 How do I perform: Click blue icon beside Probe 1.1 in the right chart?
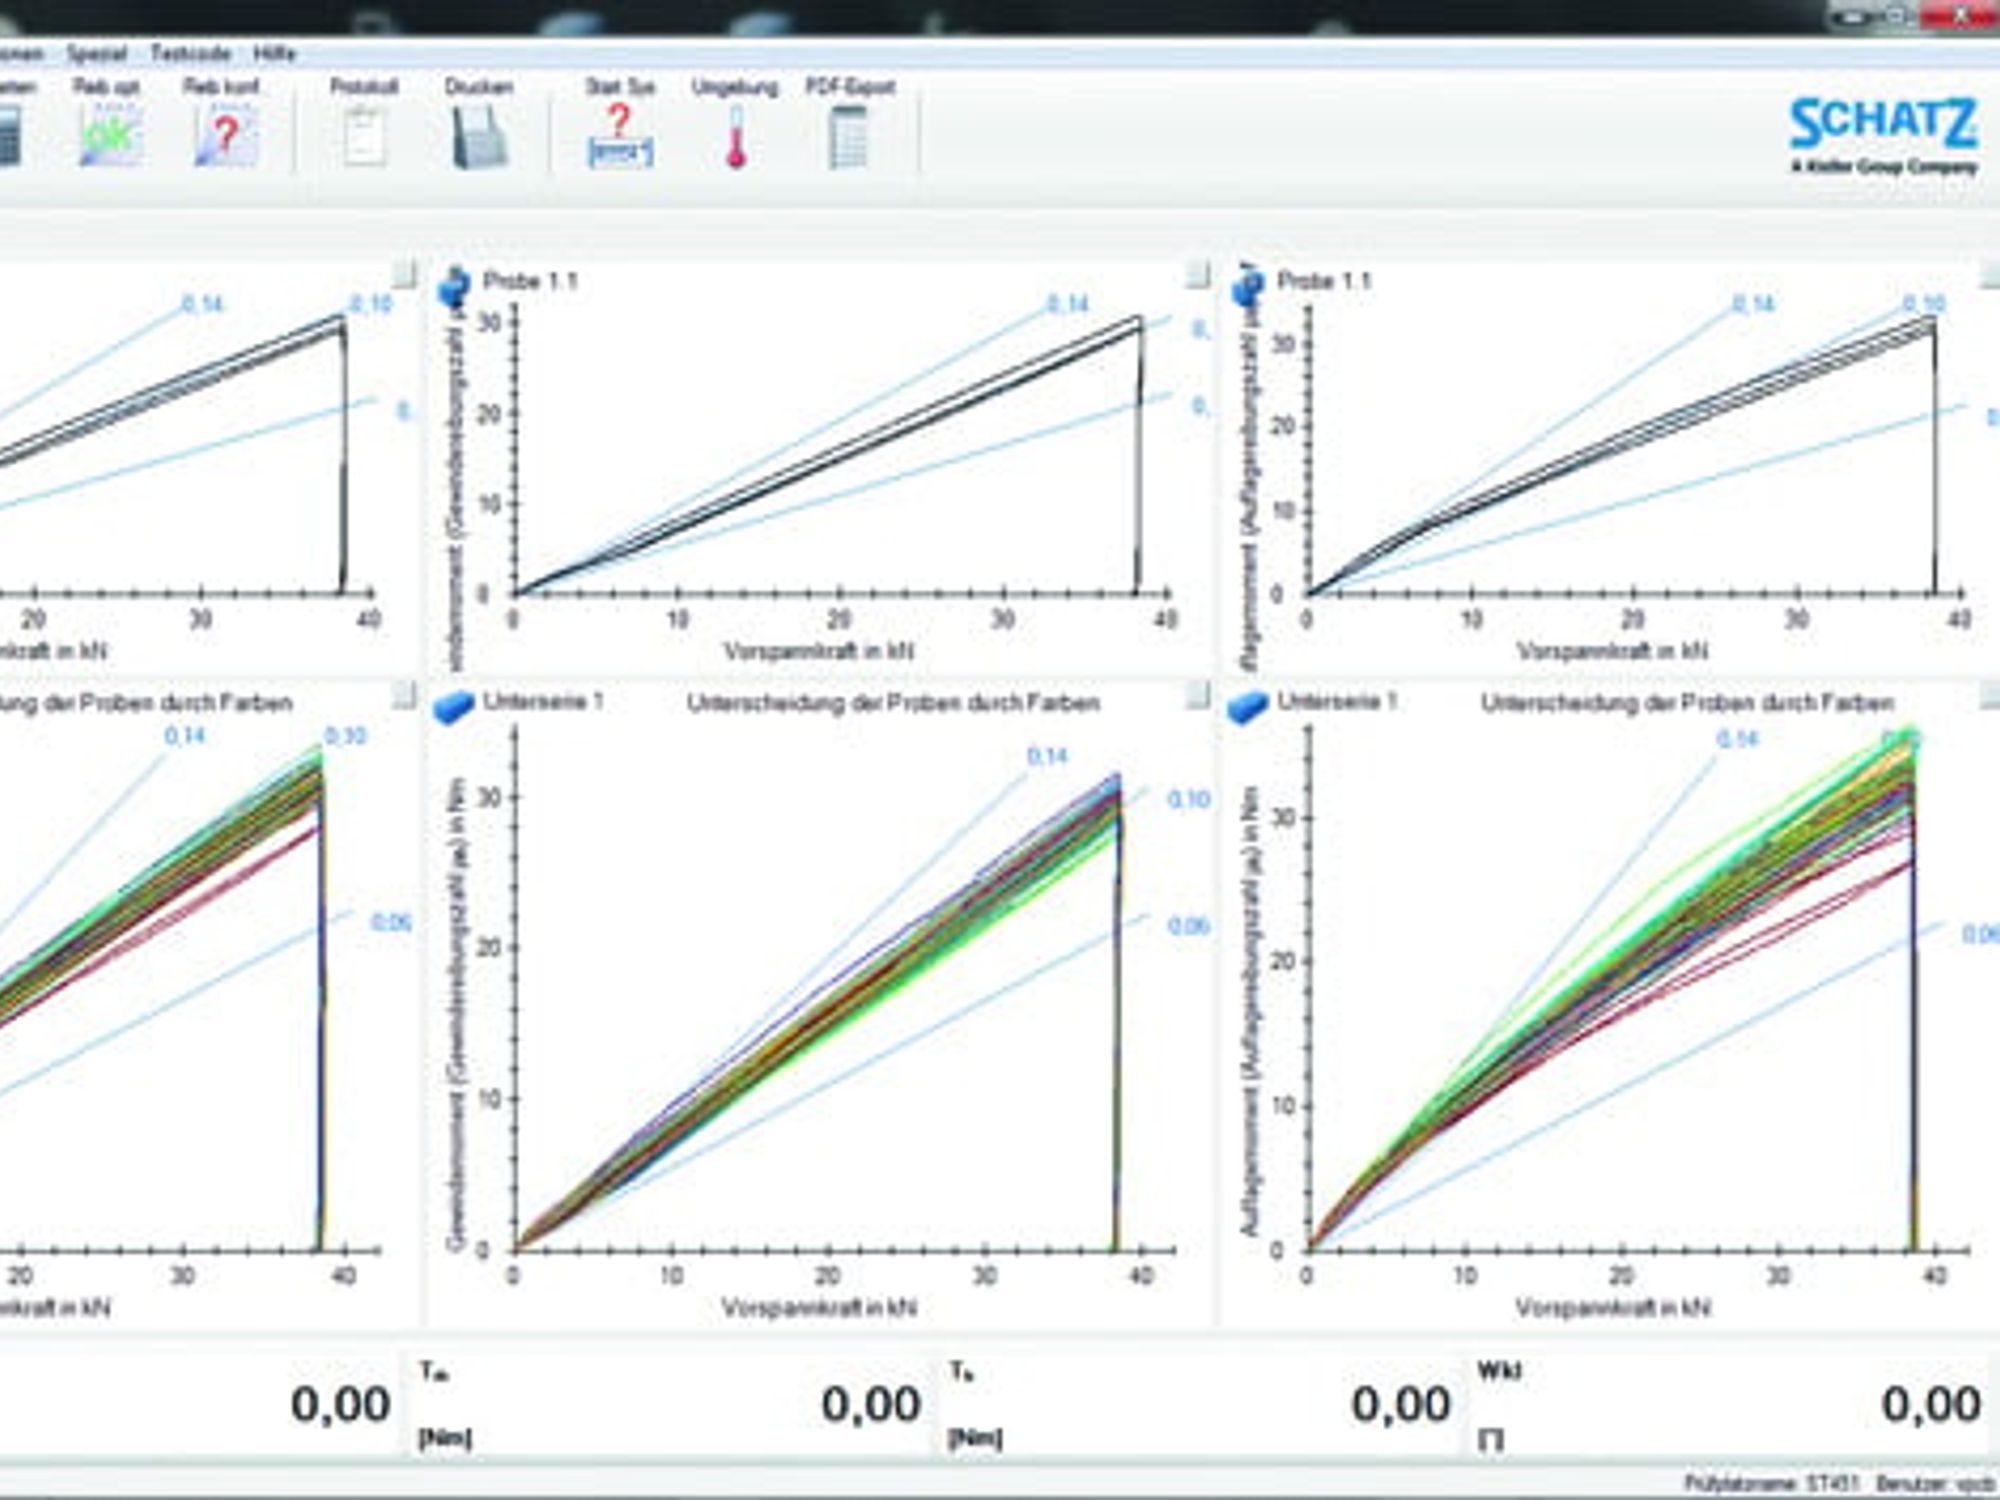[1248, 286]
